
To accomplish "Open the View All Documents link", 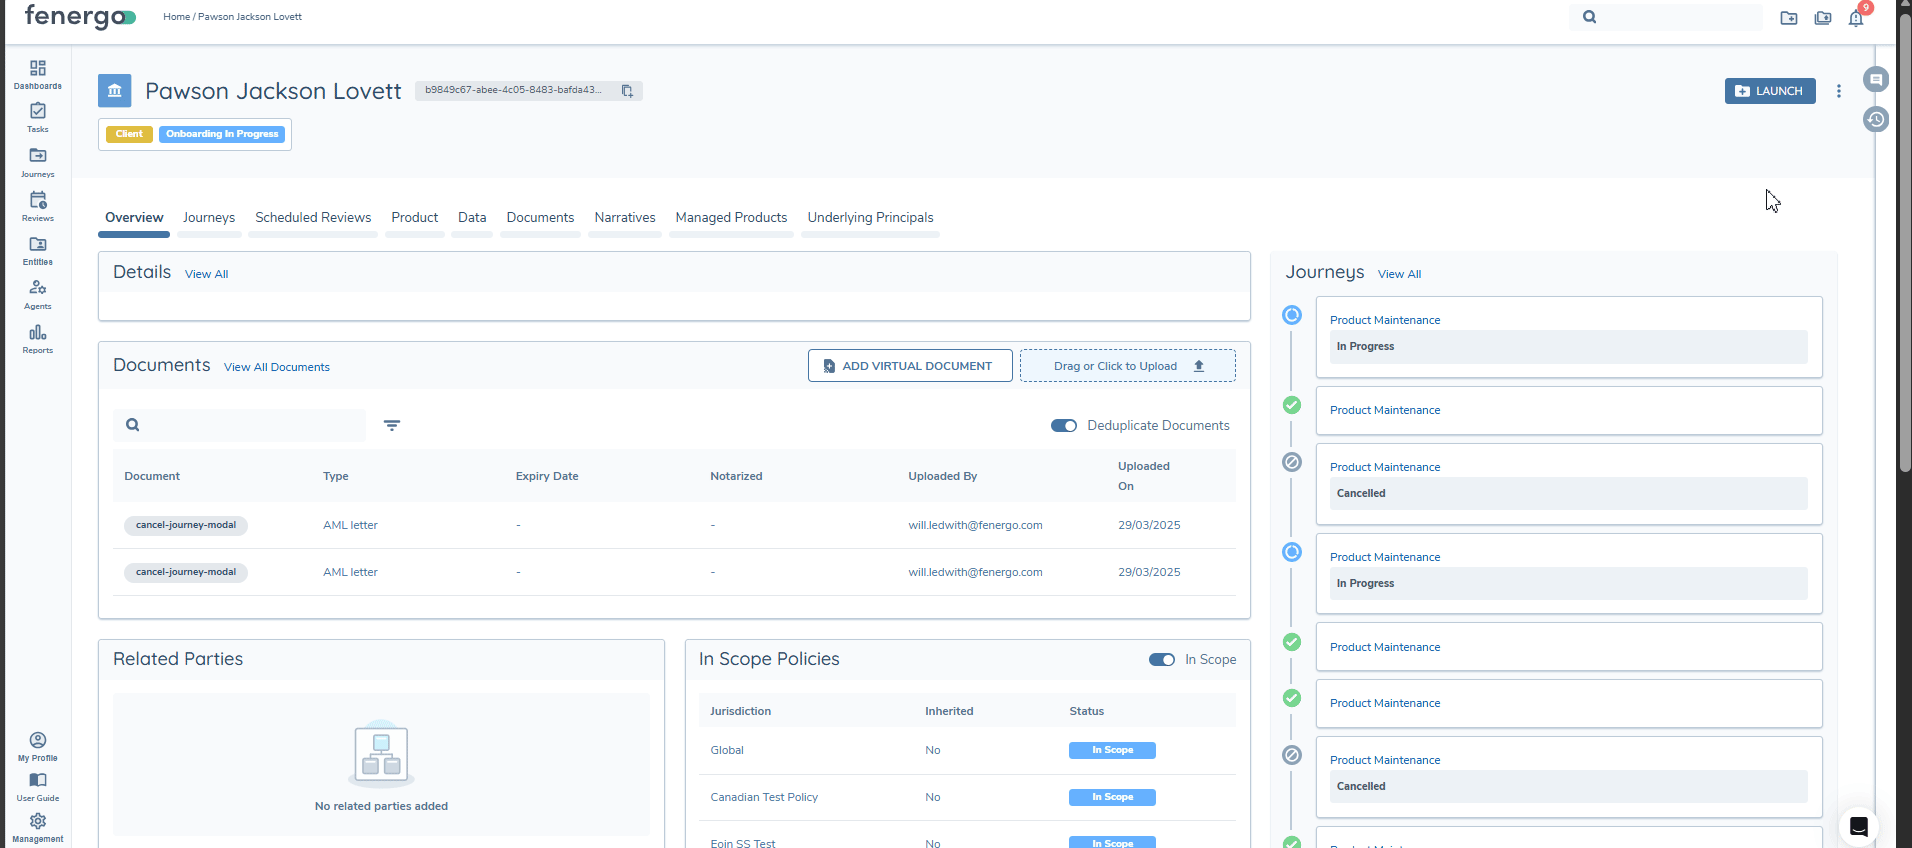I will click(x=277, y=367).
